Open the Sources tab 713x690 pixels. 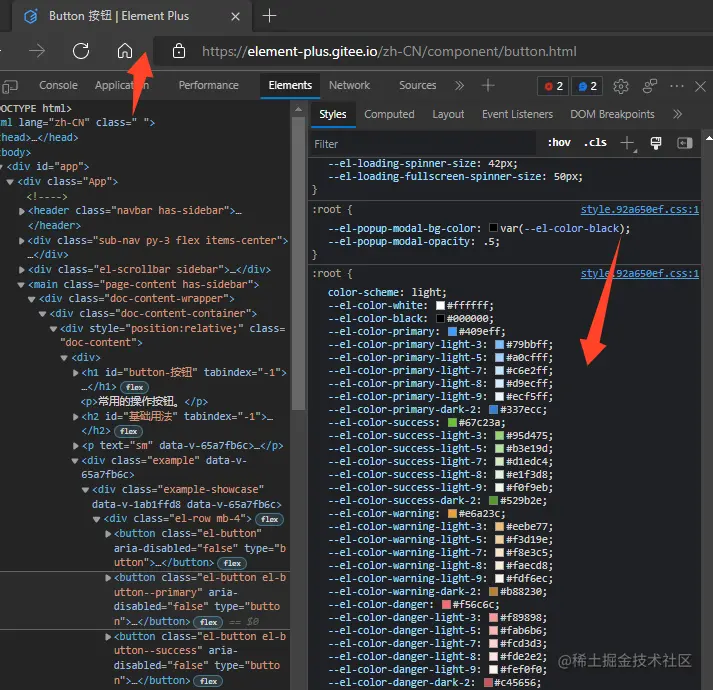click(x=417, y=86)
